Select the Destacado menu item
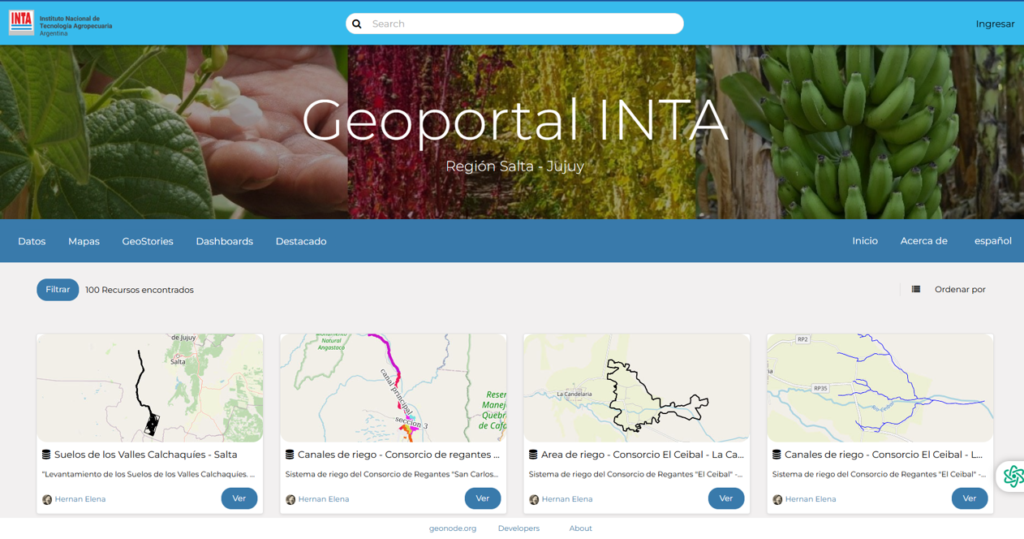Screen dimensions: 1024x539 pyautogui.click(x=301, y=241)
